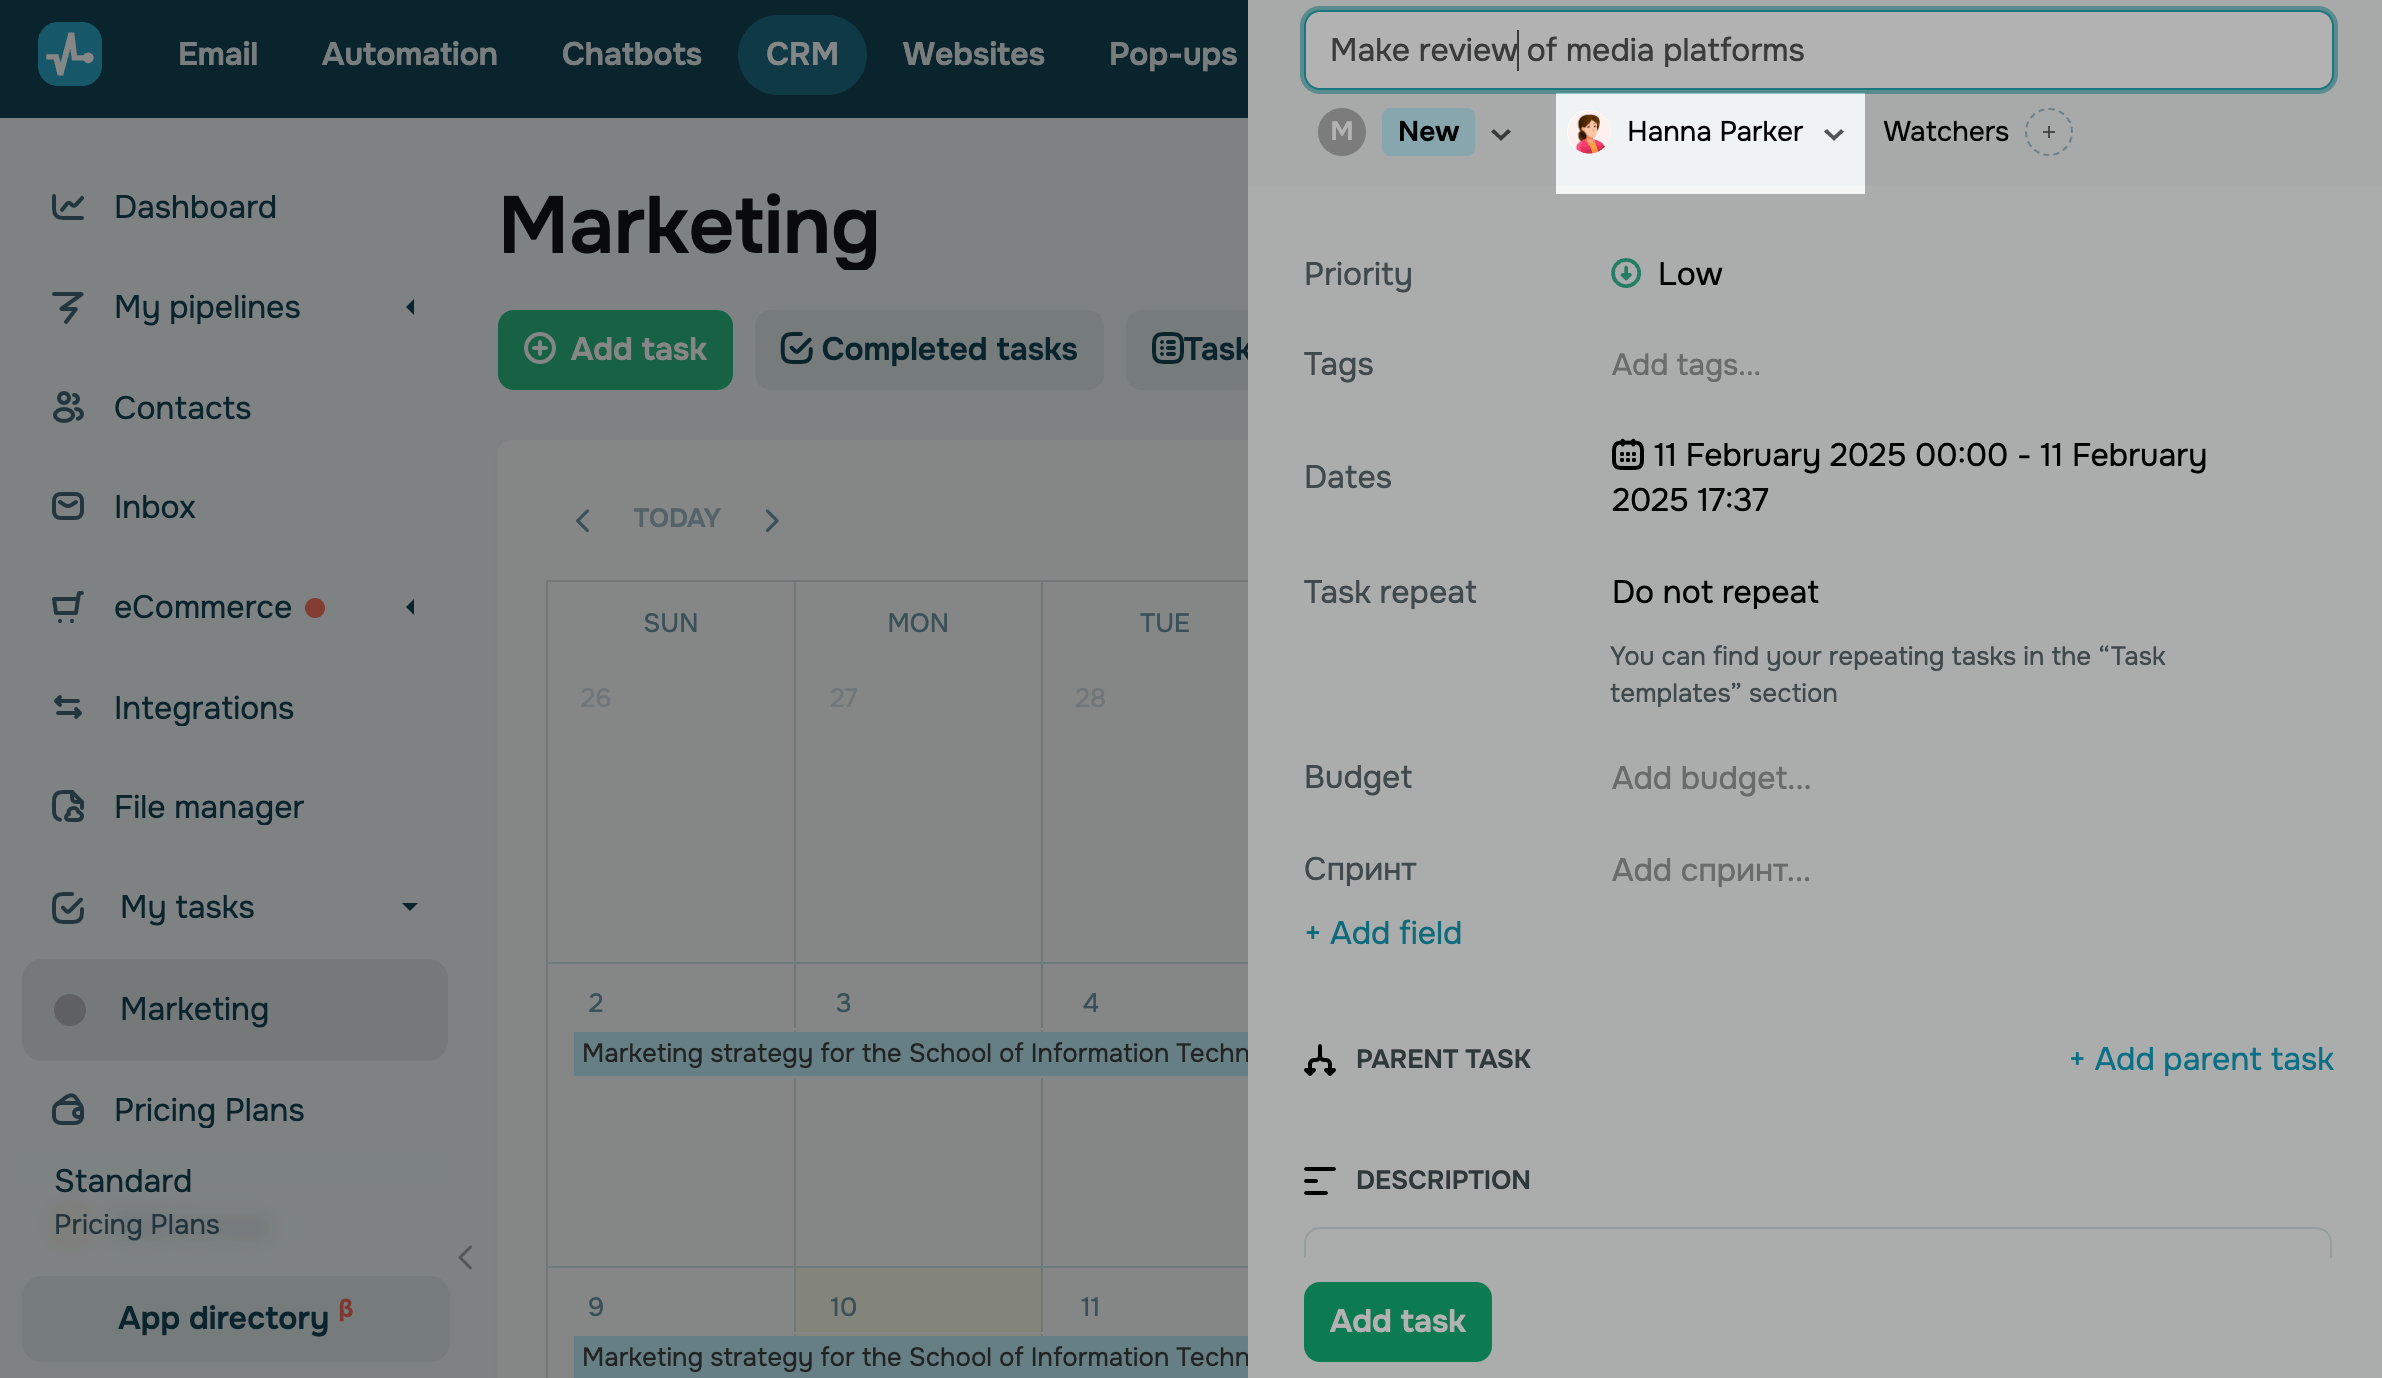Viewport: 2382px width, 1378px height.
Task: Open Contacts section in sidebar
Action: 182,408
